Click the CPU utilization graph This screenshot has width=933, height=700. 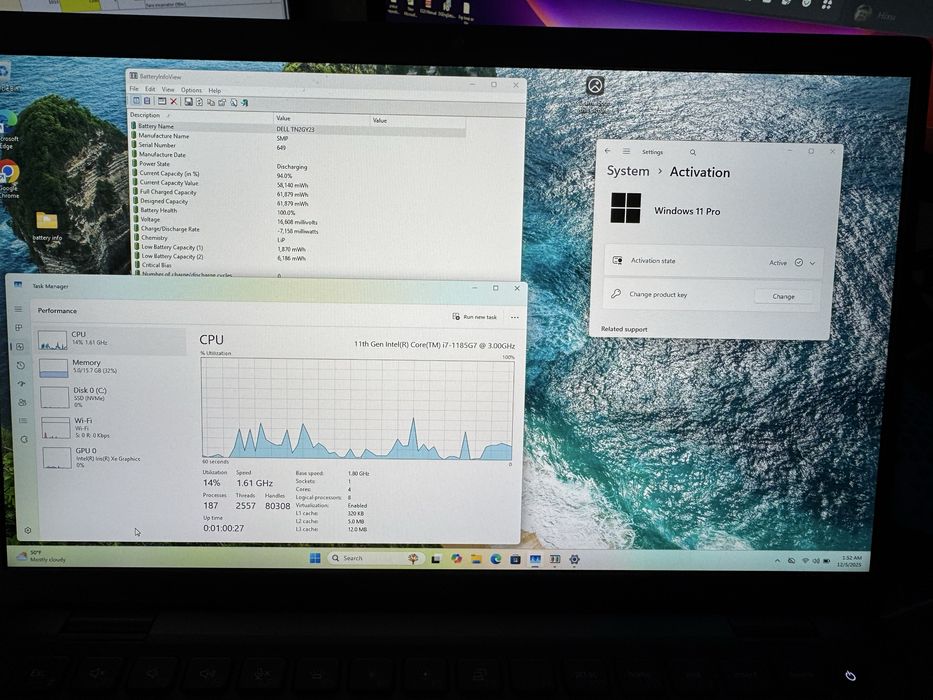tap(357, 409)
